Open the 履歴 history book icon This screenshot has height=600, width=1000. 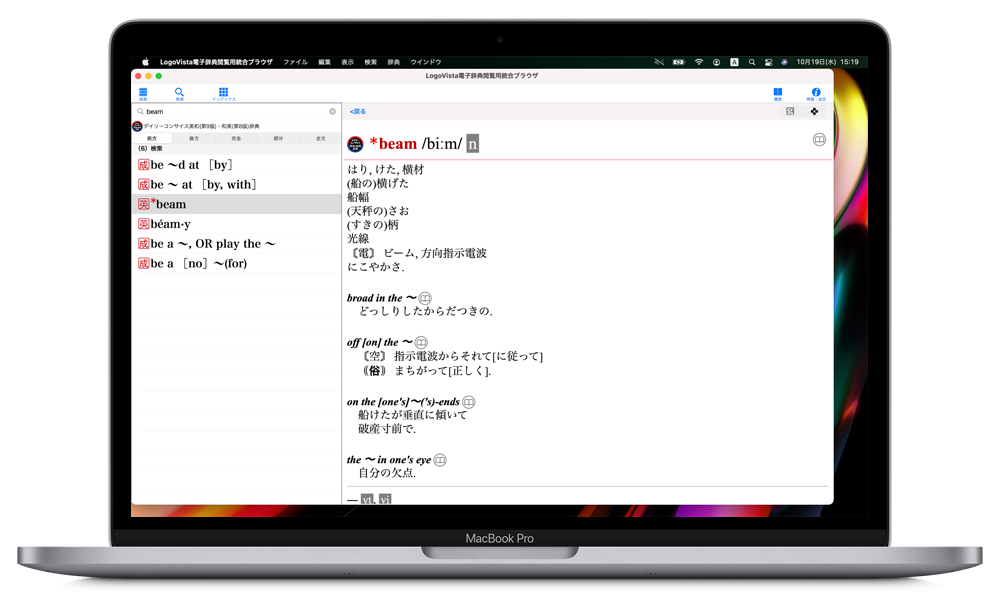pos(777,94)
